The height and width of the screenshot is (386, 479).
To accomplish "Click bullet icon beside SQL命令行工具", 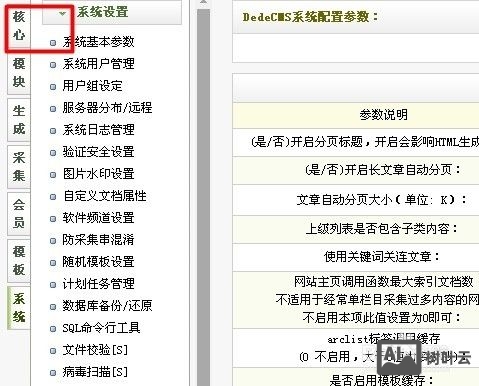I will click(x=53, y=329).
